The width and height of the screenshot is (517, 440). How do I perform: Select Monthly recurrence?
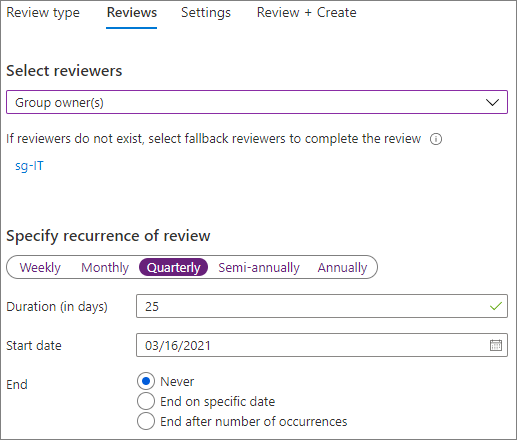pos(105,267)
